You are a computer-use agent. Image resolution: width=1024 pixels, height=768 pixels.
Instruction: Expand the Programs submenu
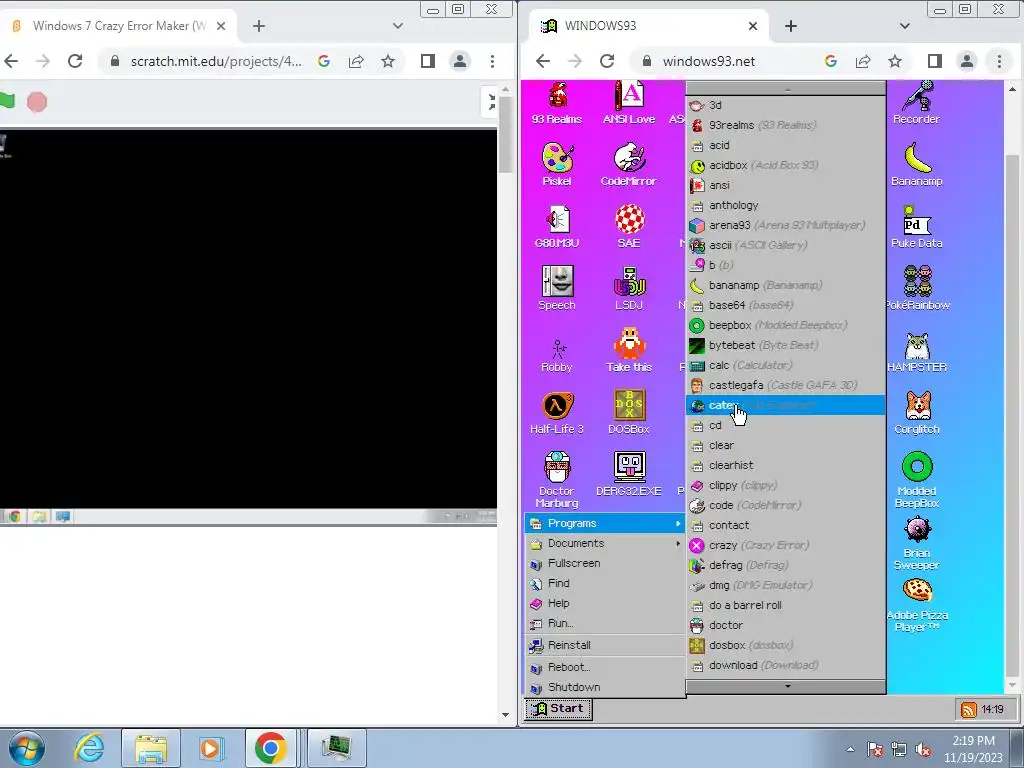pyautogui.click(x=605, y=523)
